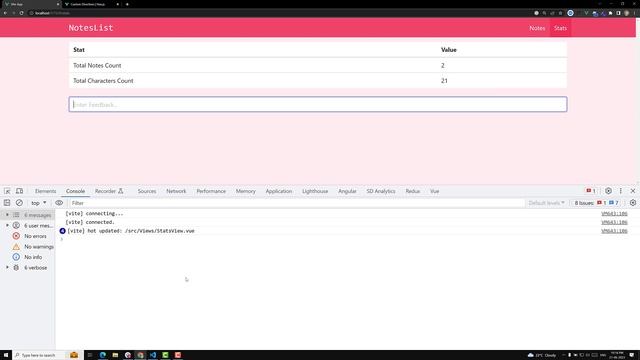This screenshot has width=640, height=360.
Task: Click the DevTools error count badge
Action: tap(591, 191)
